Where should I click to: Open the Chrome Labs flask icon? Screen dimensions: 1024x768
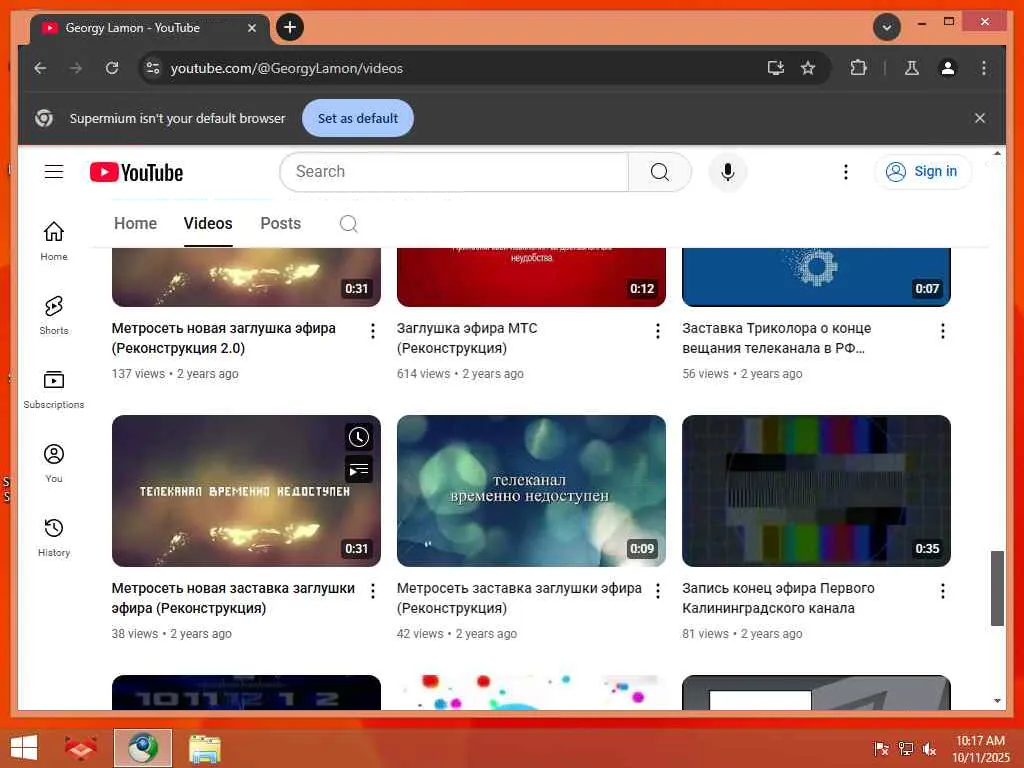912,68
